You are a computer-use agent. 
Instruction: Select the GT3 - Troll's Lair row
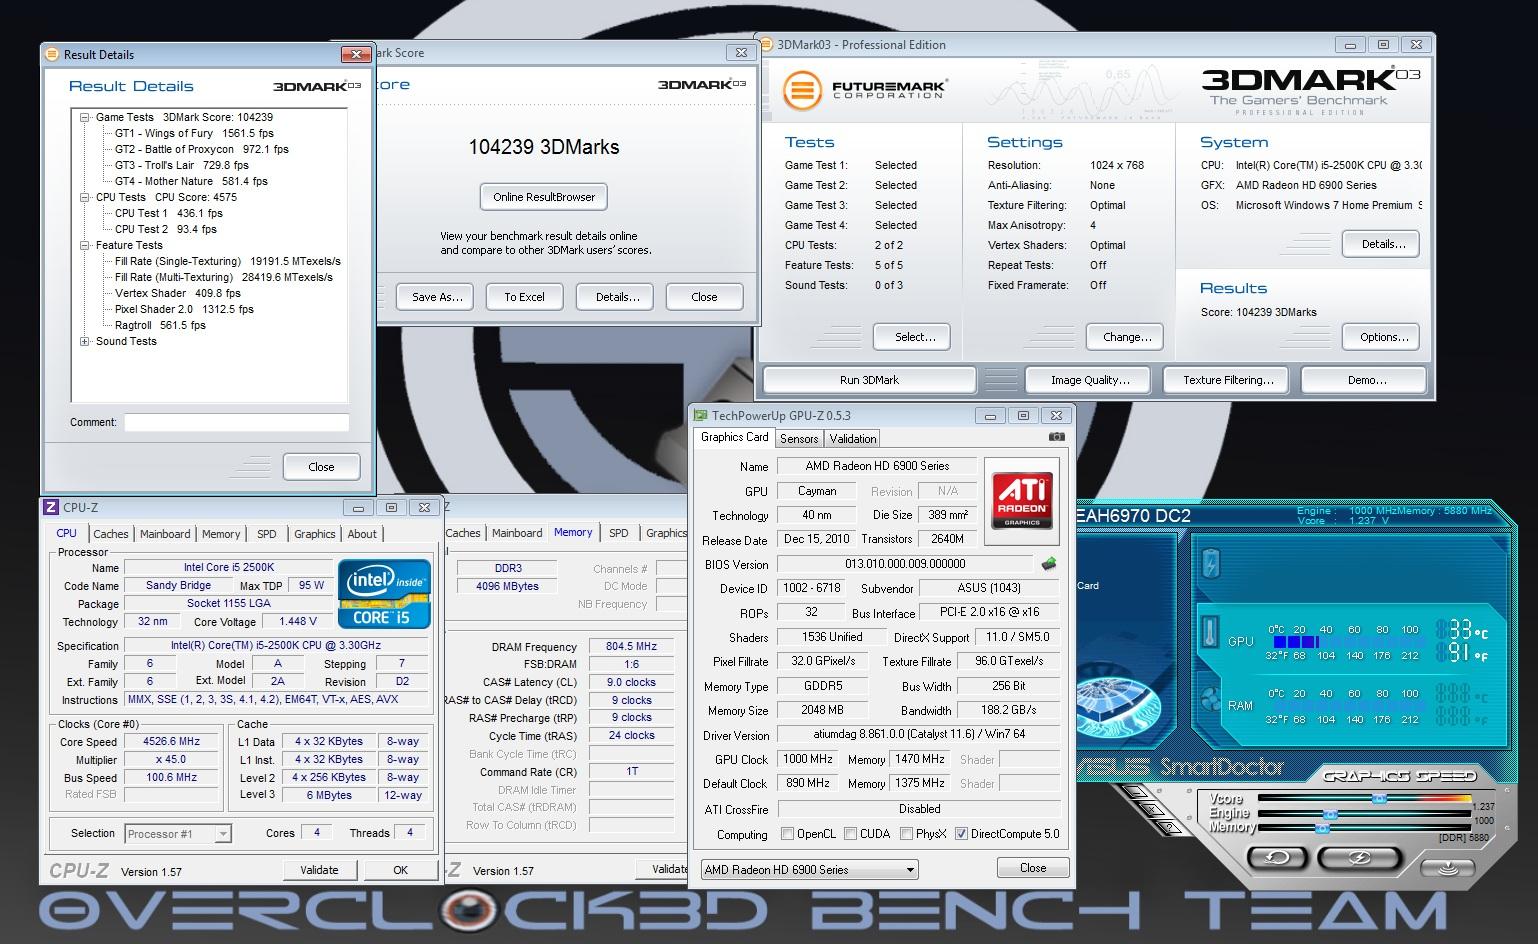(182, 165)
